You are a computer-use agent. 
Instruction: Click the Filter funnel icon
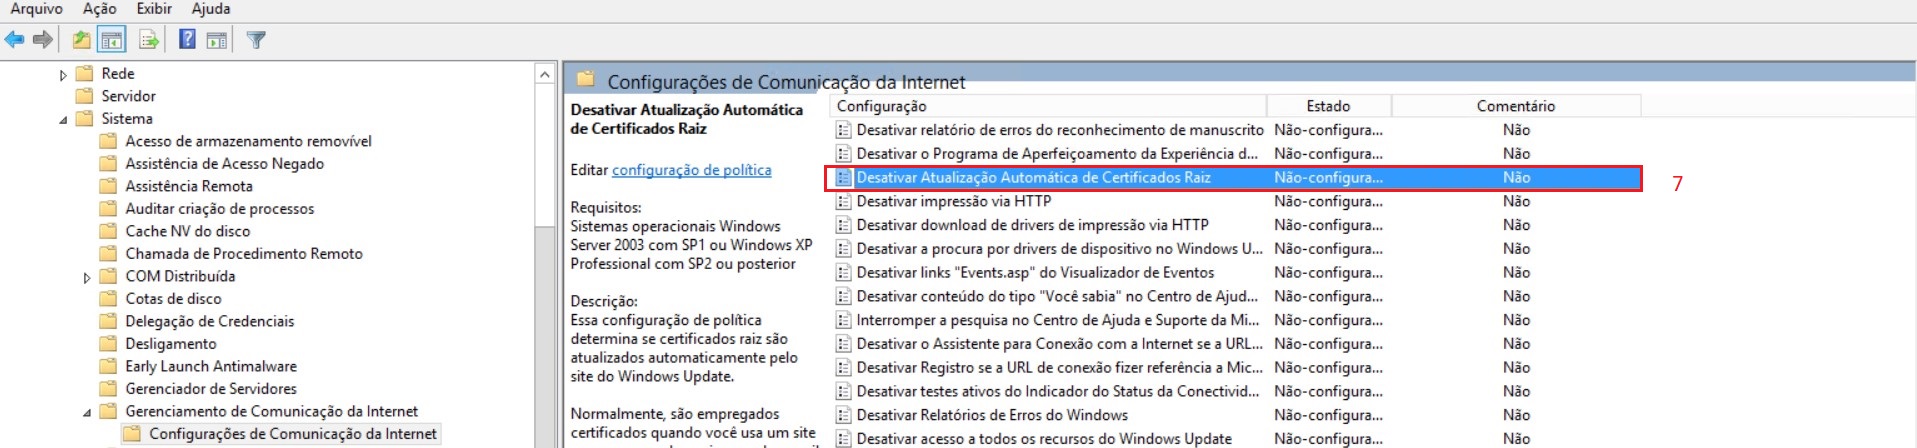256,40
